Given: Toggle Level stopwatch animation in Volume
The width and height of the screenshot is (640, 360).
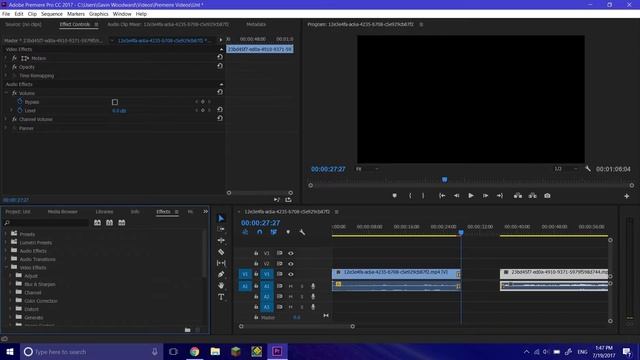Looking at the screenshot, I should tap(20, 111).
